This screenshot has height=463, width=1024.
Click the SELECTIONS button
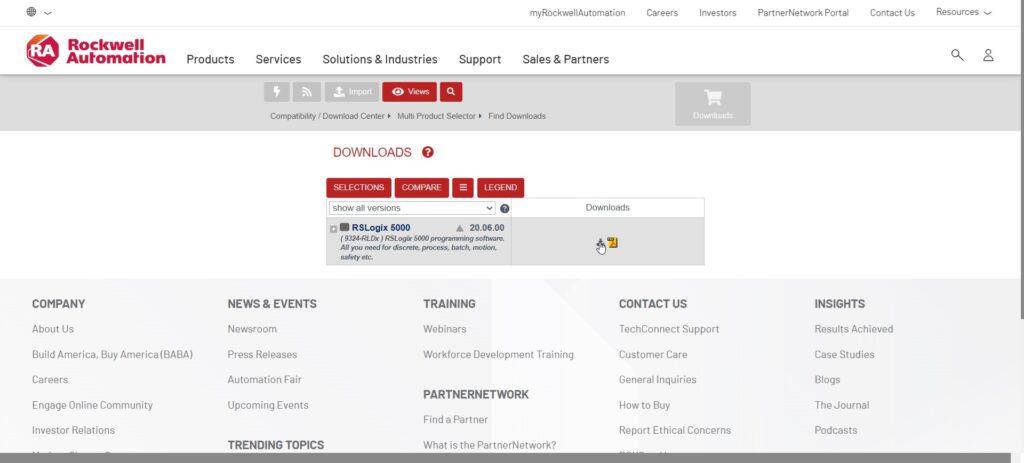pyautogui.click(x=358, y=188)
